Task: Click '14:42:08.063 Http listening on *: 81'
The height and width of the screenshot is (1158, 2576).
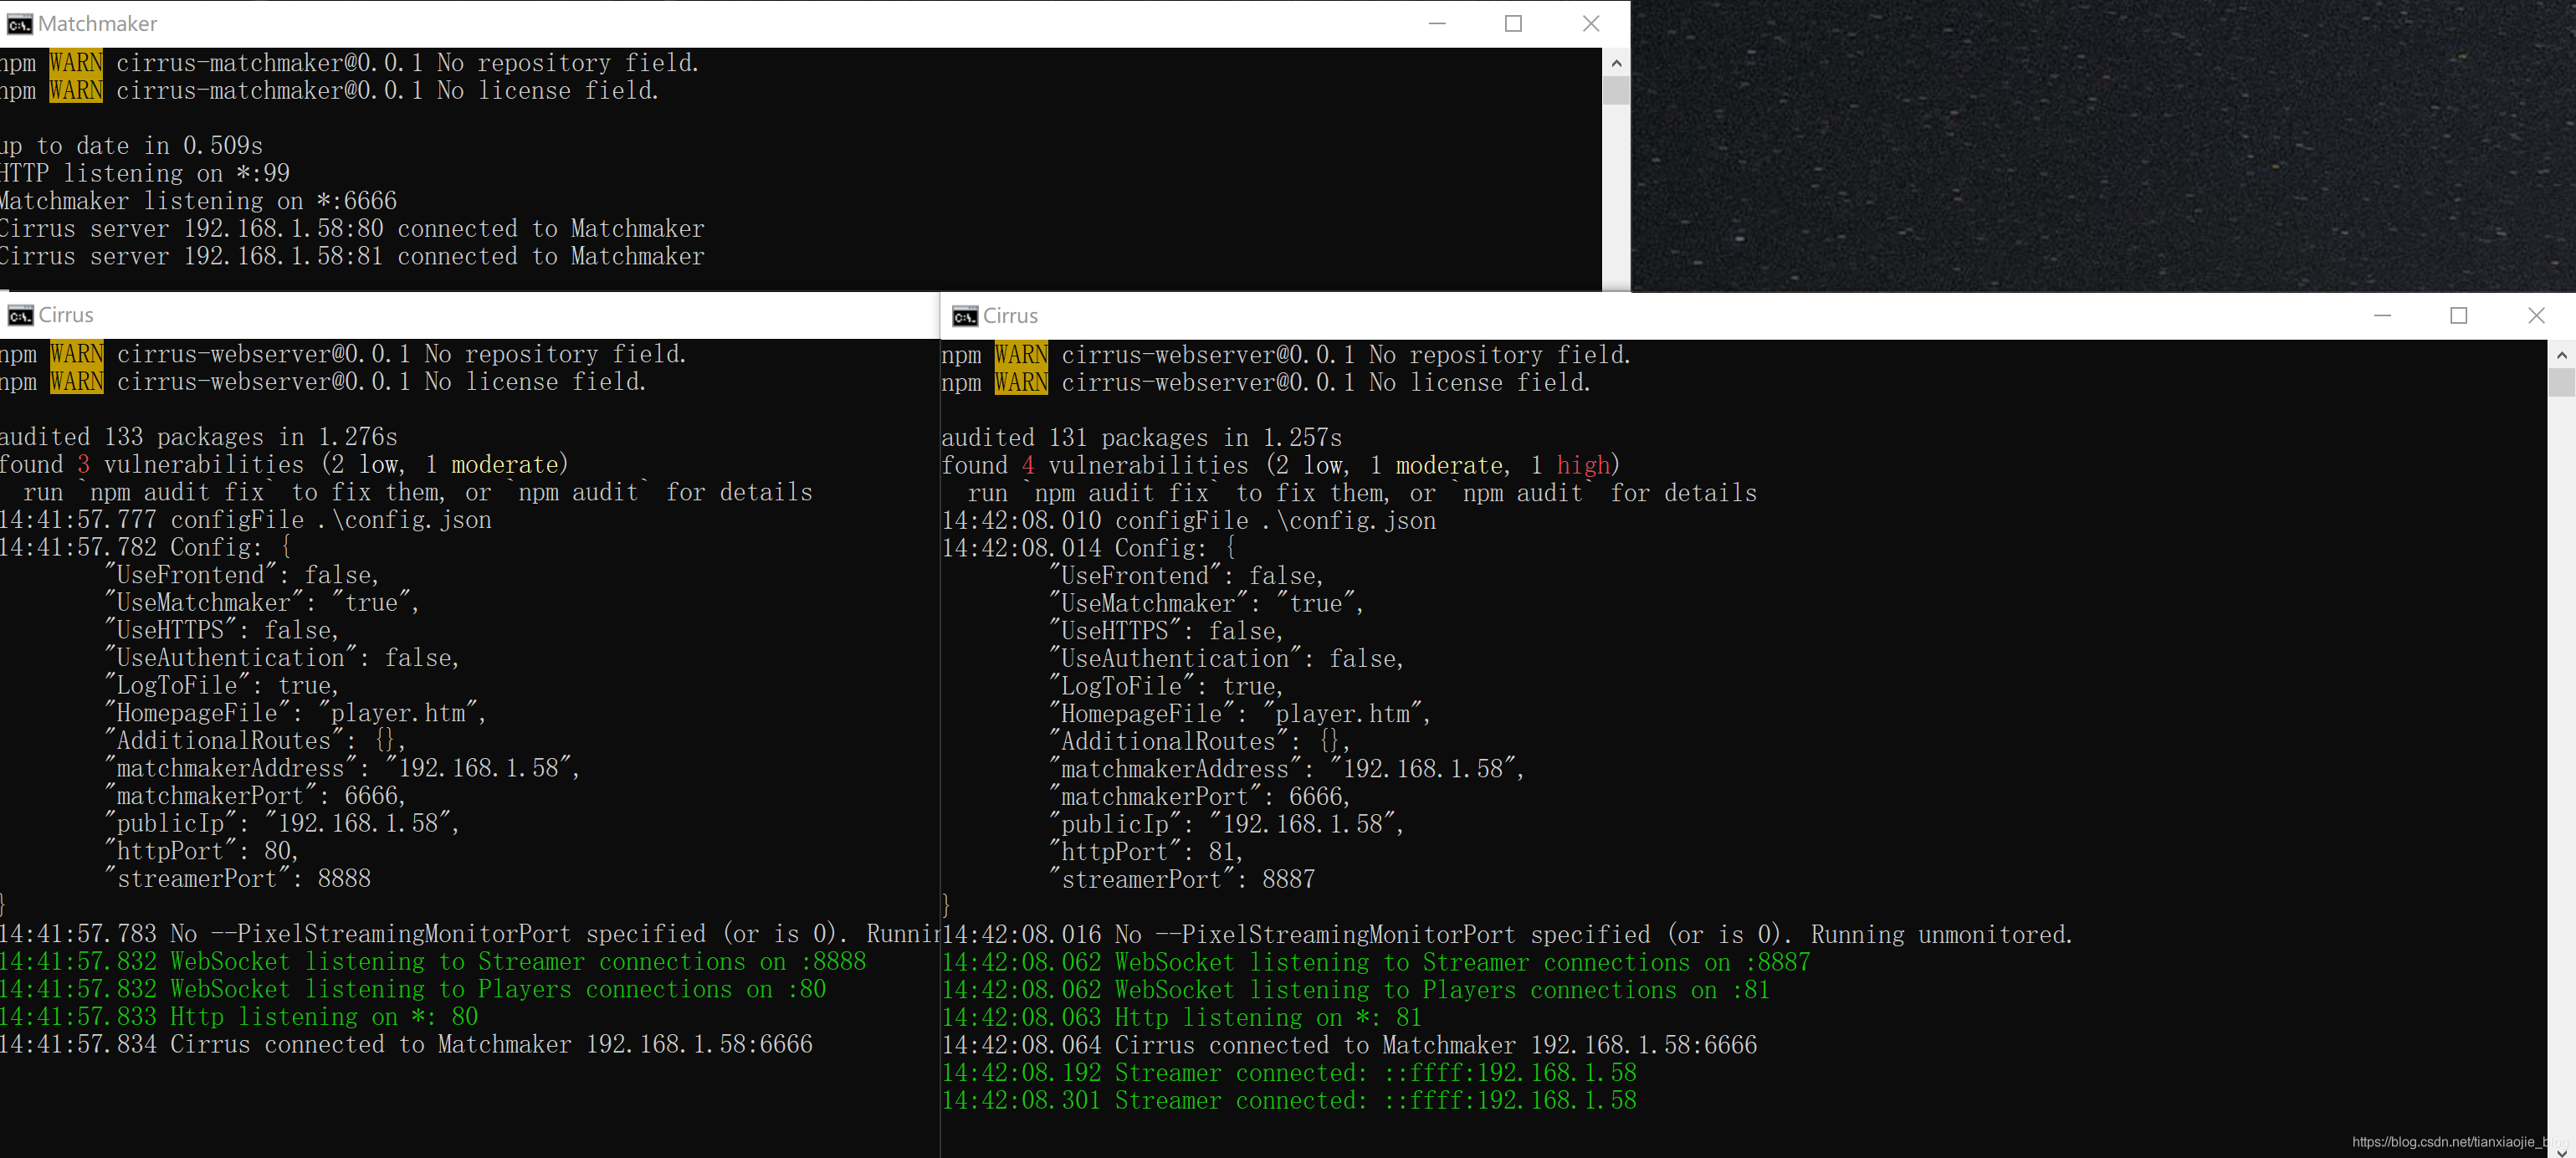Action: 1182,1019
